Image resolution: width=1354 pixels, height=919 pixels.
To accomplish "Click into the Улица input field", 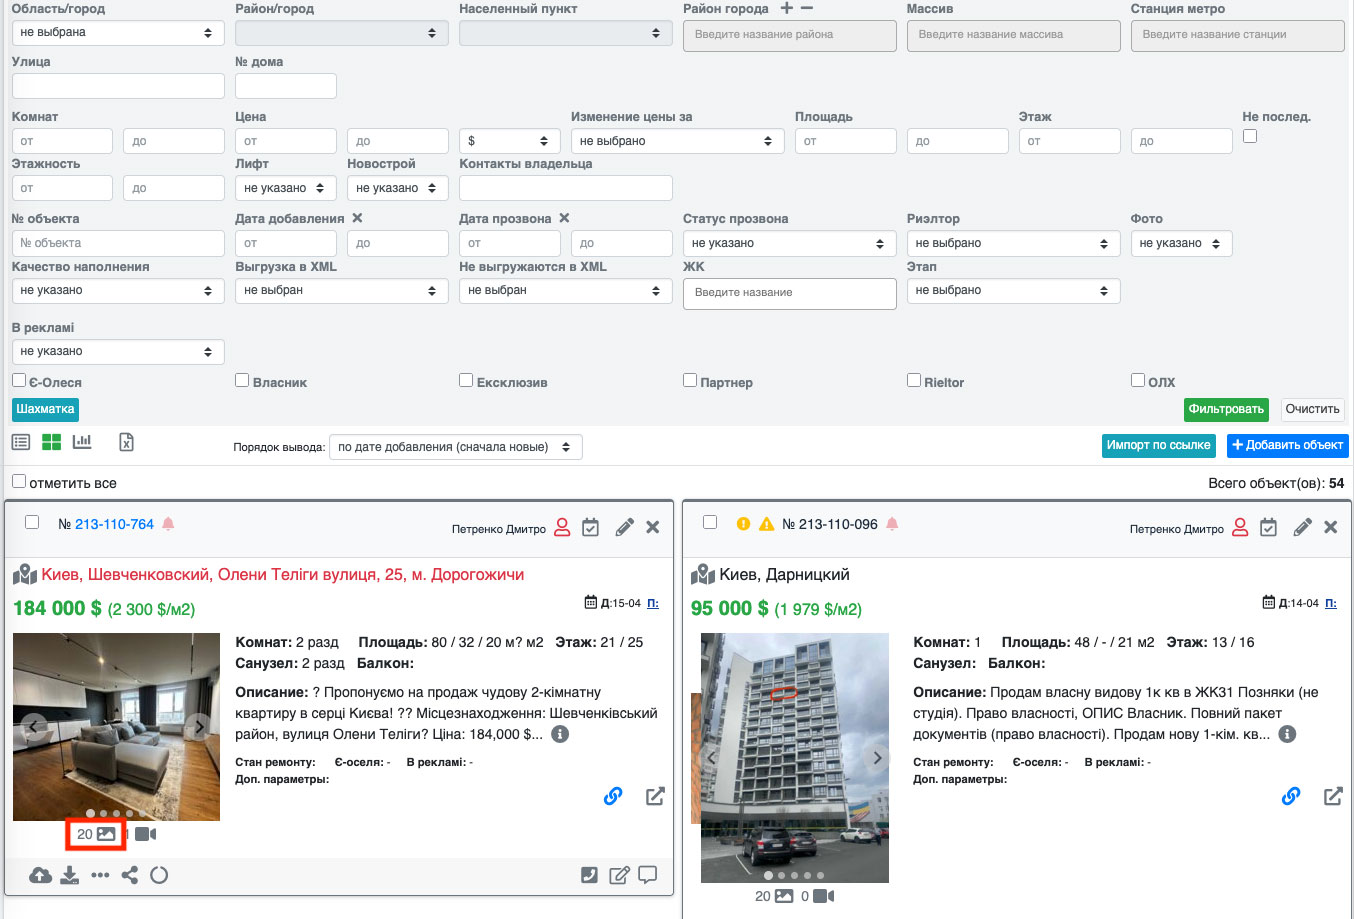I will [x=118, y=86].
